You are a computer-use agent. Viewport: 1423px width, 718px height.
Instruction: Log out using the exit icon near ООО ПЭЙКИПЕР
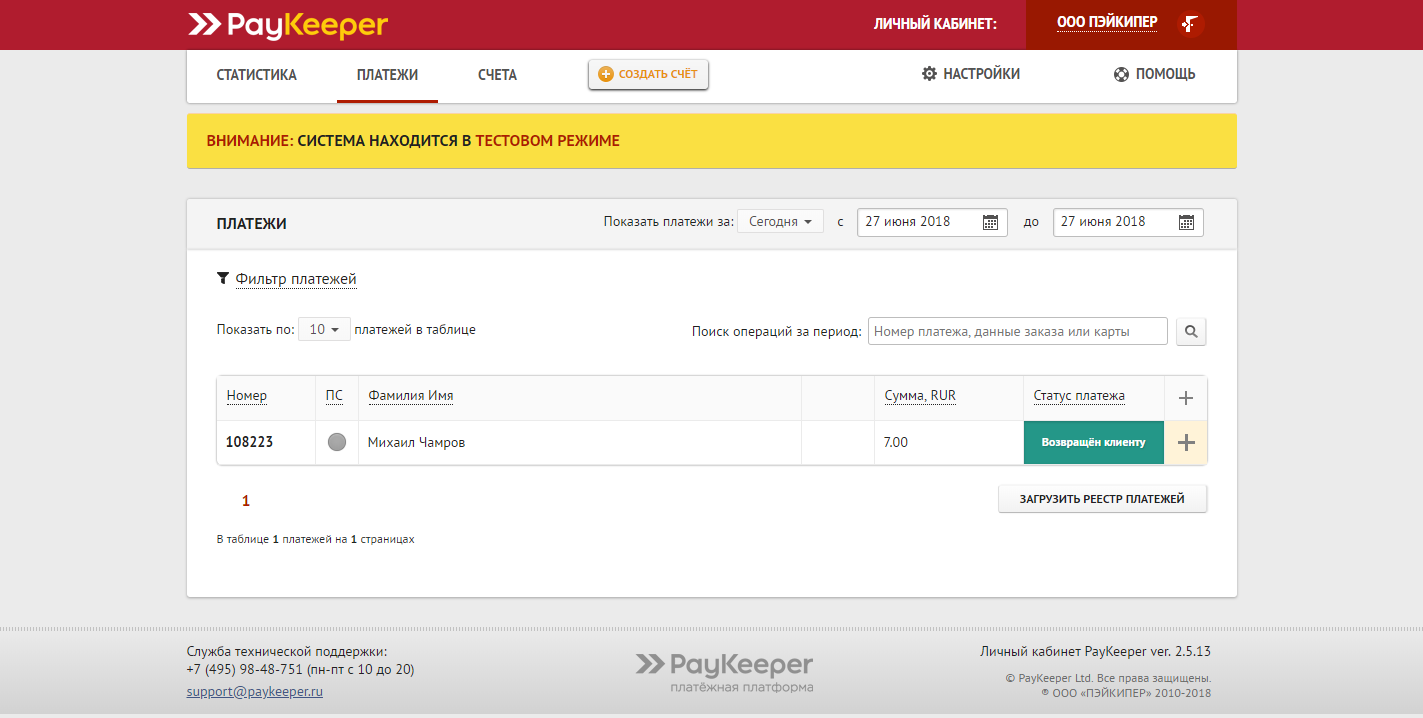[1190, 23]
